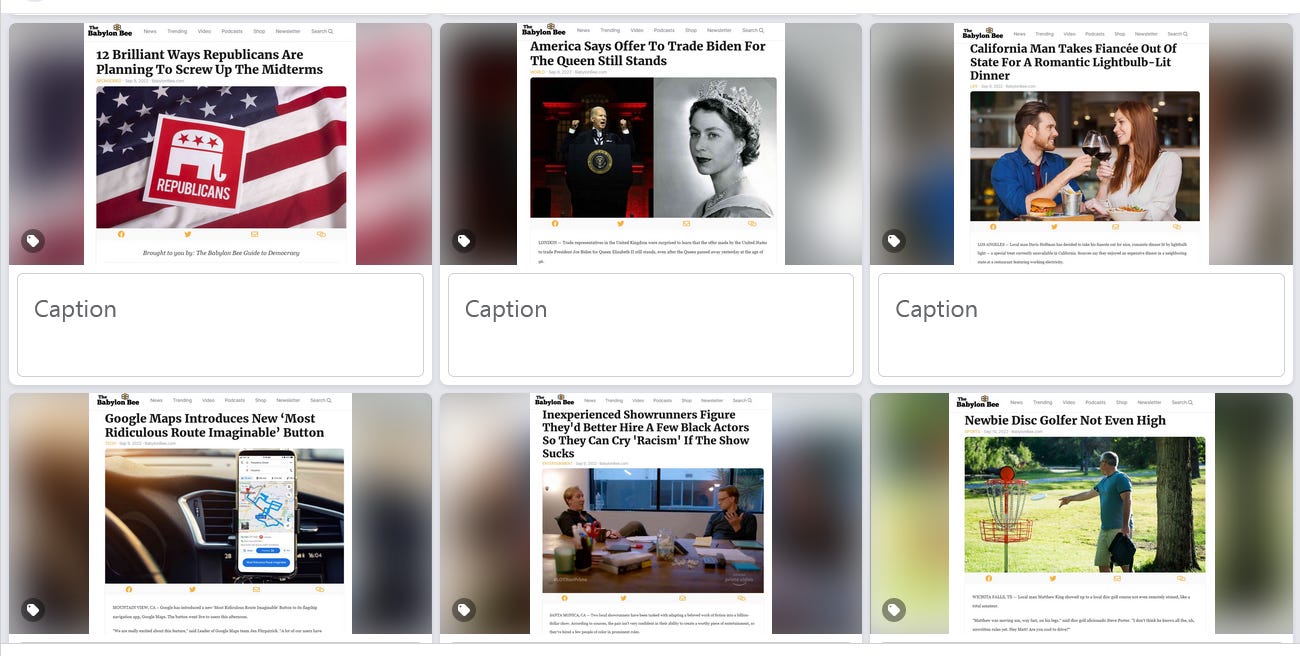The image size is (1300, 656).
Task: Select the America Offers To Trade Biden thumbnail
Action: tap(651, 144)
